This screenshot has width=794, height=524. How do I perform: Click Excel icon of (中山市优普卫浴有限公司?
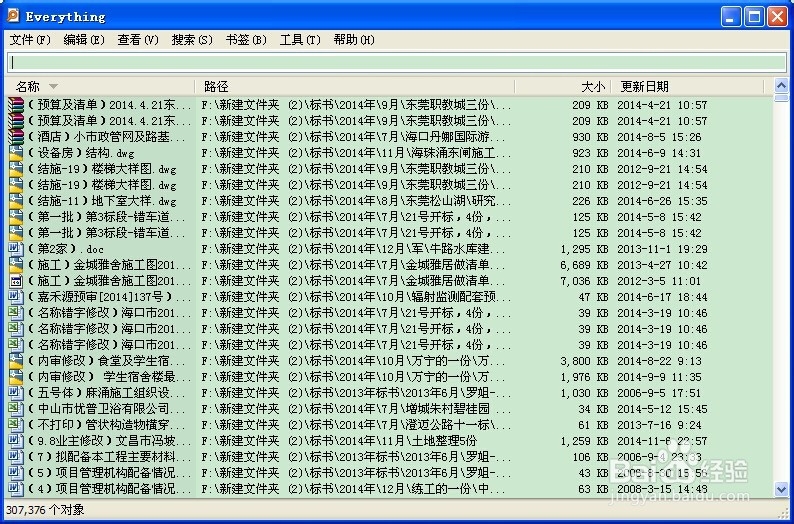pyautogui.click(x=16, y=409)
